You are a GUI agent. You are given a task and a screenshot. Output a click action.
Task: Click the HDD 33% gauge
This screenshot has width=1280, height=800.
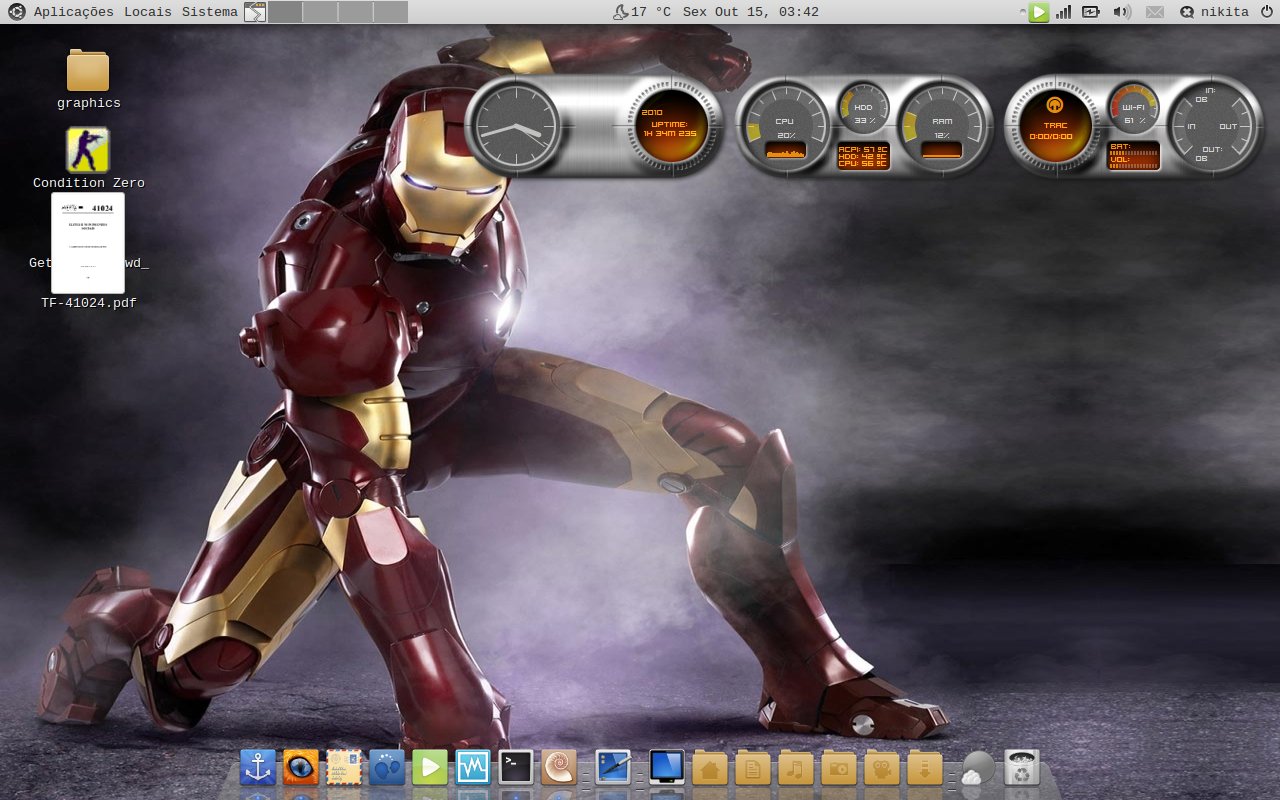point(862,108)
